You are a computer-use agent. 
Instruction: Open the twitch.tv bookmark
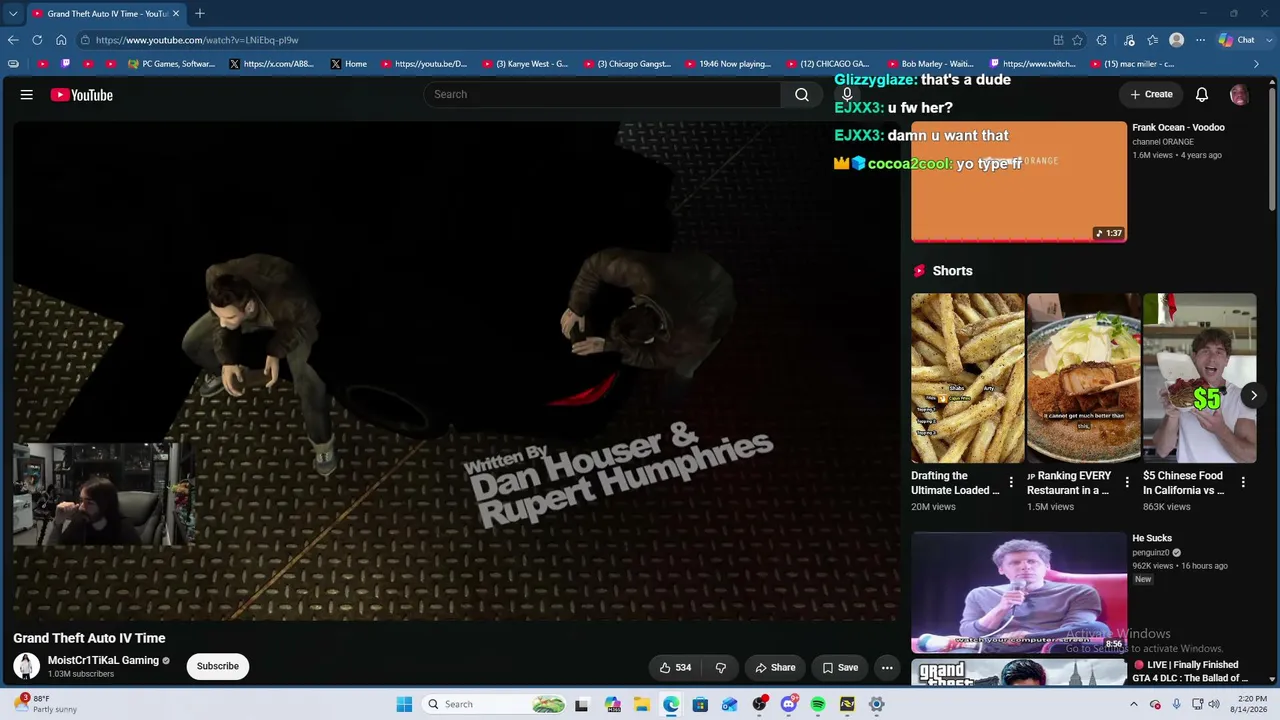(x=1033, y=64)
